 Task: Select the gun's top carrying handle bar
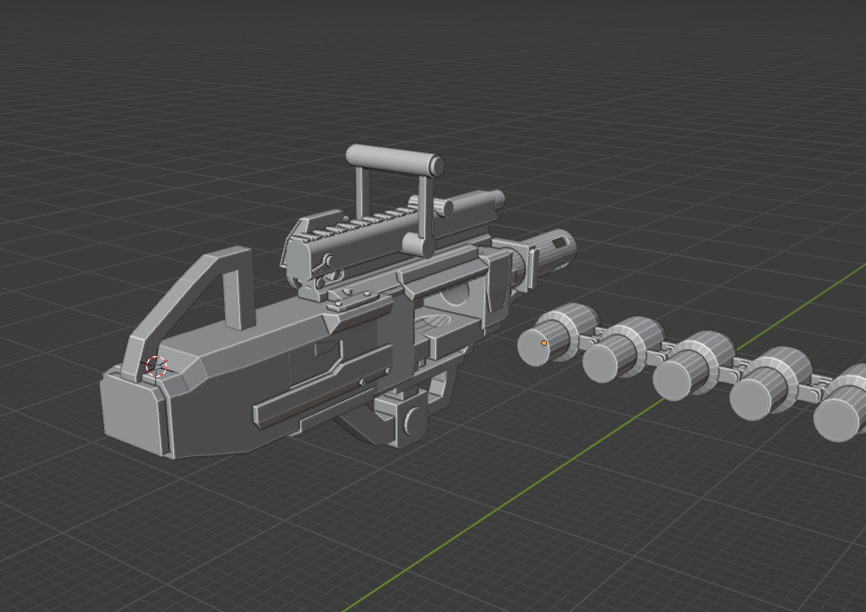click(x=394, y=160)
